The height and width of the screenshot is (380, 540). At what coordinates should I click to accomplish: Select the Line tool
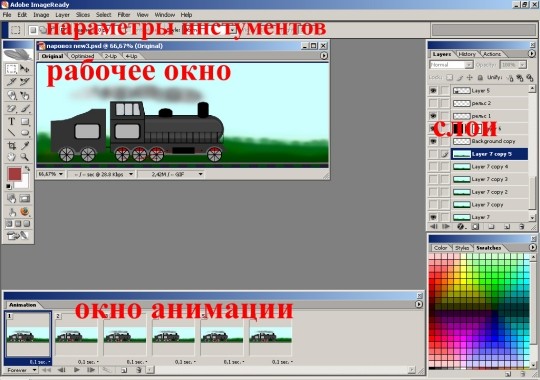[x=11, y=133]
